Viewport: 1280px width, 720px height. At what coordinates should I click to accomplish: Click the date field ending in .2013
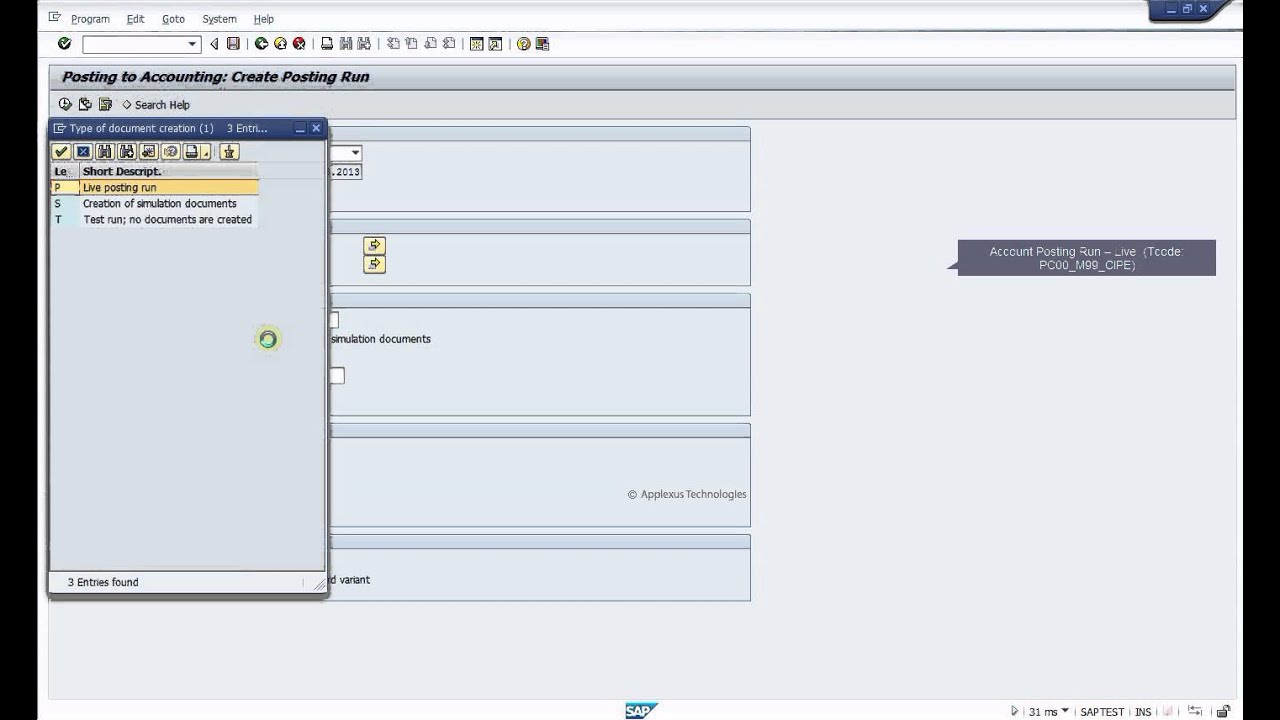[344, 172]
